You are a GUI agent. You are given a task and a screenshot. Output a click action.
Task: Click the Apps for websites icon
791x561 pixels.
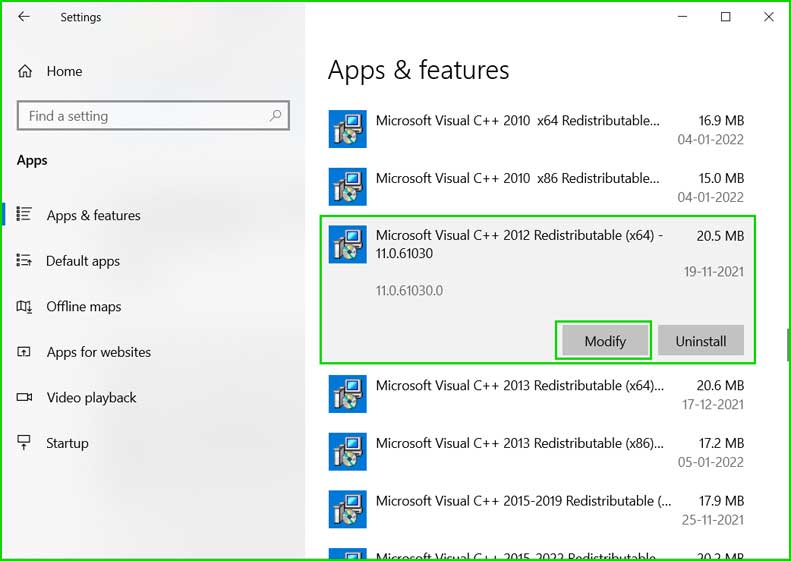[x=24, y=351]
